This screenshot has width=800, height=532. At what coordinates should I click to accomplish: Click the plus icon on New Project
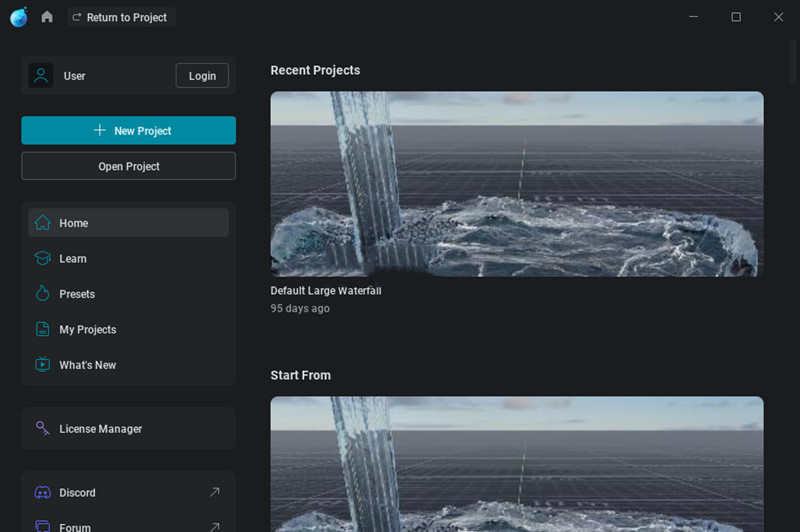[100, 130]
